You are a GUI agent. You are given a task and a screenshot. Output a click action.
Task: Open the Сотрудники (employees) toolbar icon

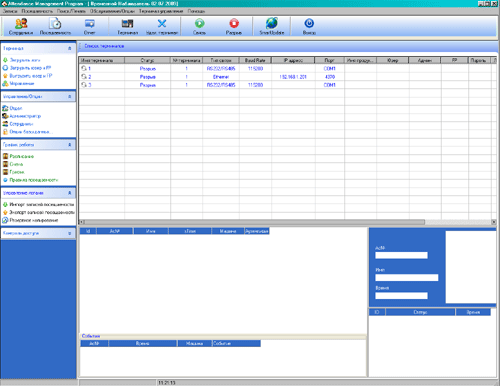point(21,26)
